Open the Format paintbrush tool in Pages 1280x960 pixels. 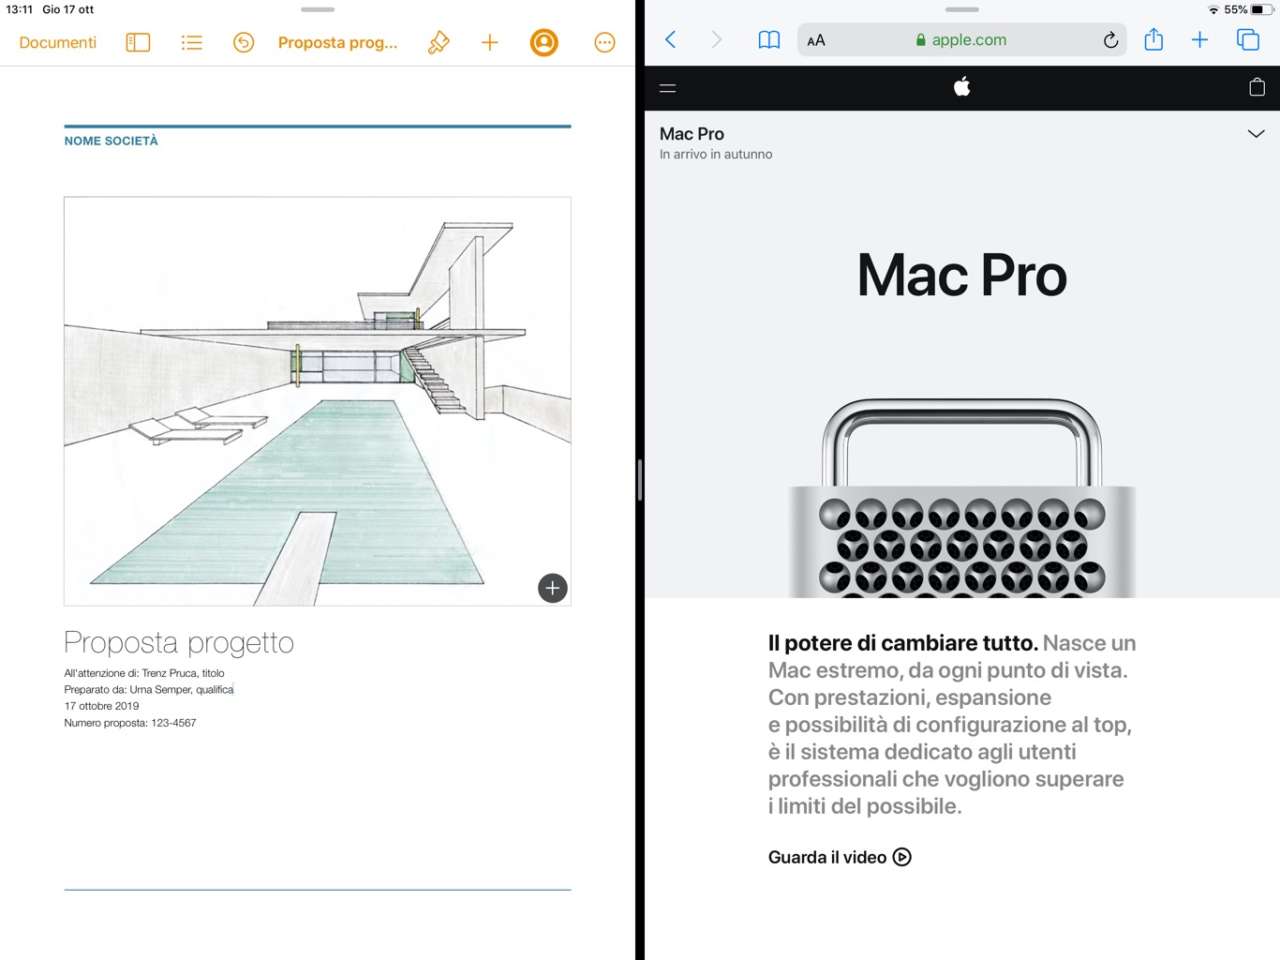tap(438, 42)
